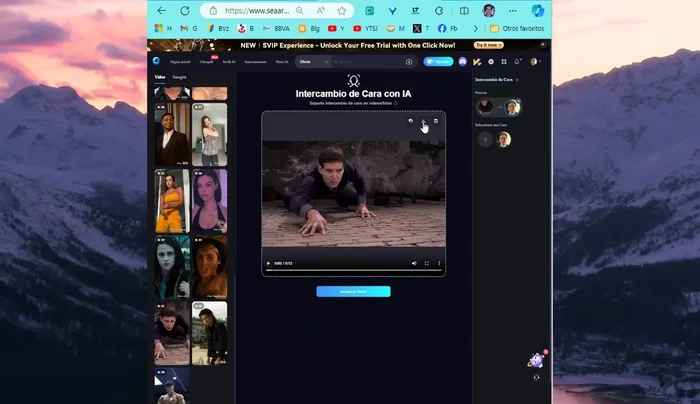The height and width of the screenshot is (404, 700).
Task: Expand the user avatar menu
Action: (x=535, y=62)
